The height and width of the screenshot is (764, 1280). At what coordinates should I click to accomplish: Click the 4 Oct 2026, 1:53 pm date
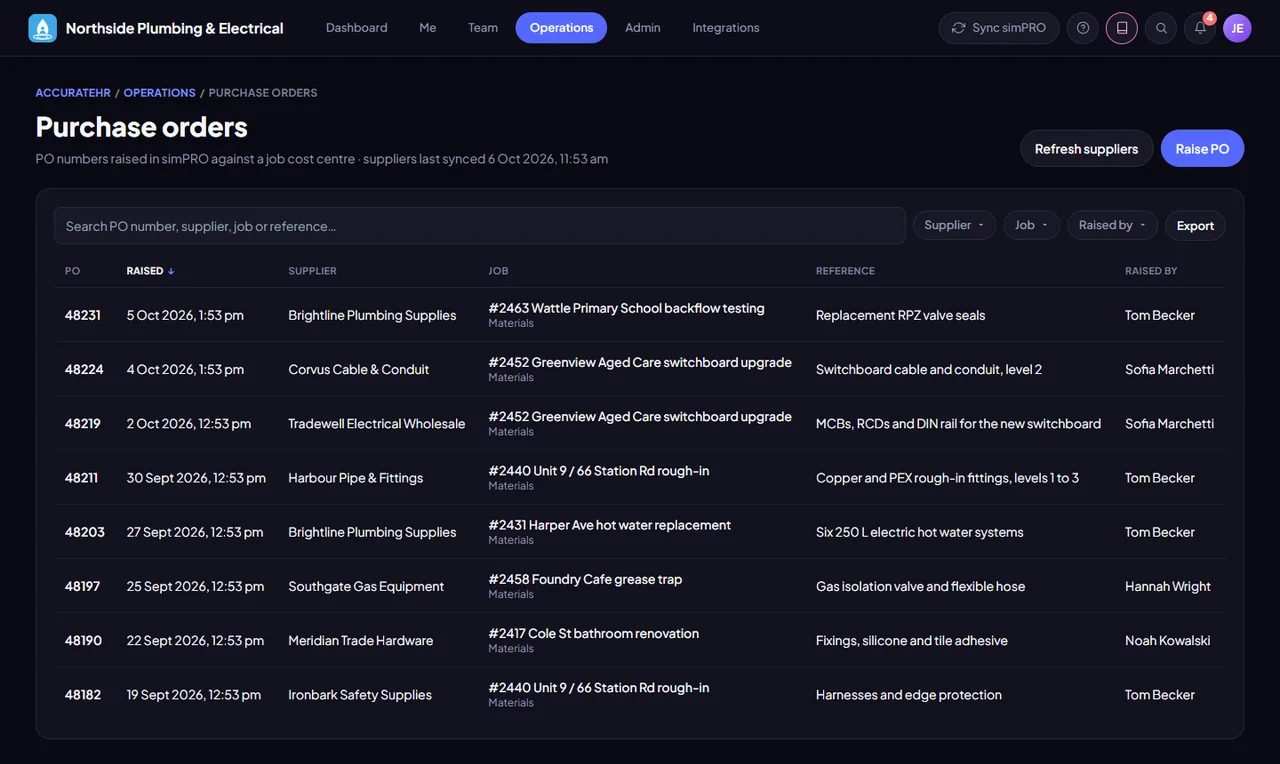point(185,369)
